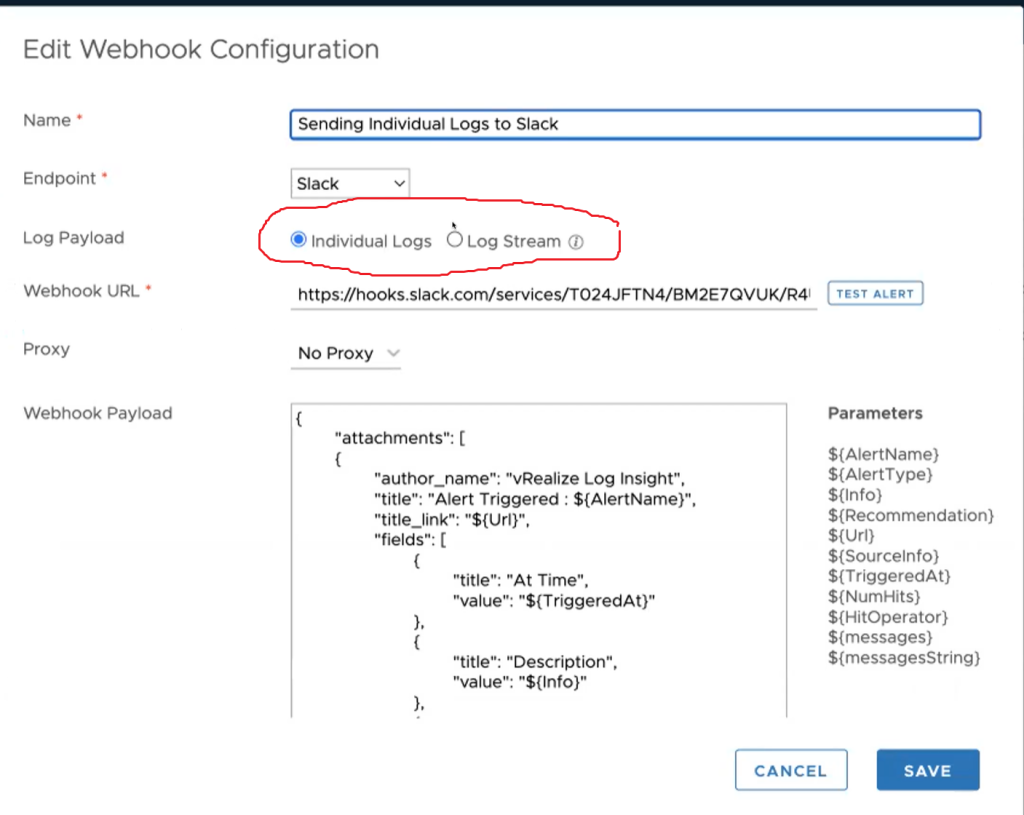Click the ${AlertType} parameter
Screen dimensions: 1024x815
point(880,474)
